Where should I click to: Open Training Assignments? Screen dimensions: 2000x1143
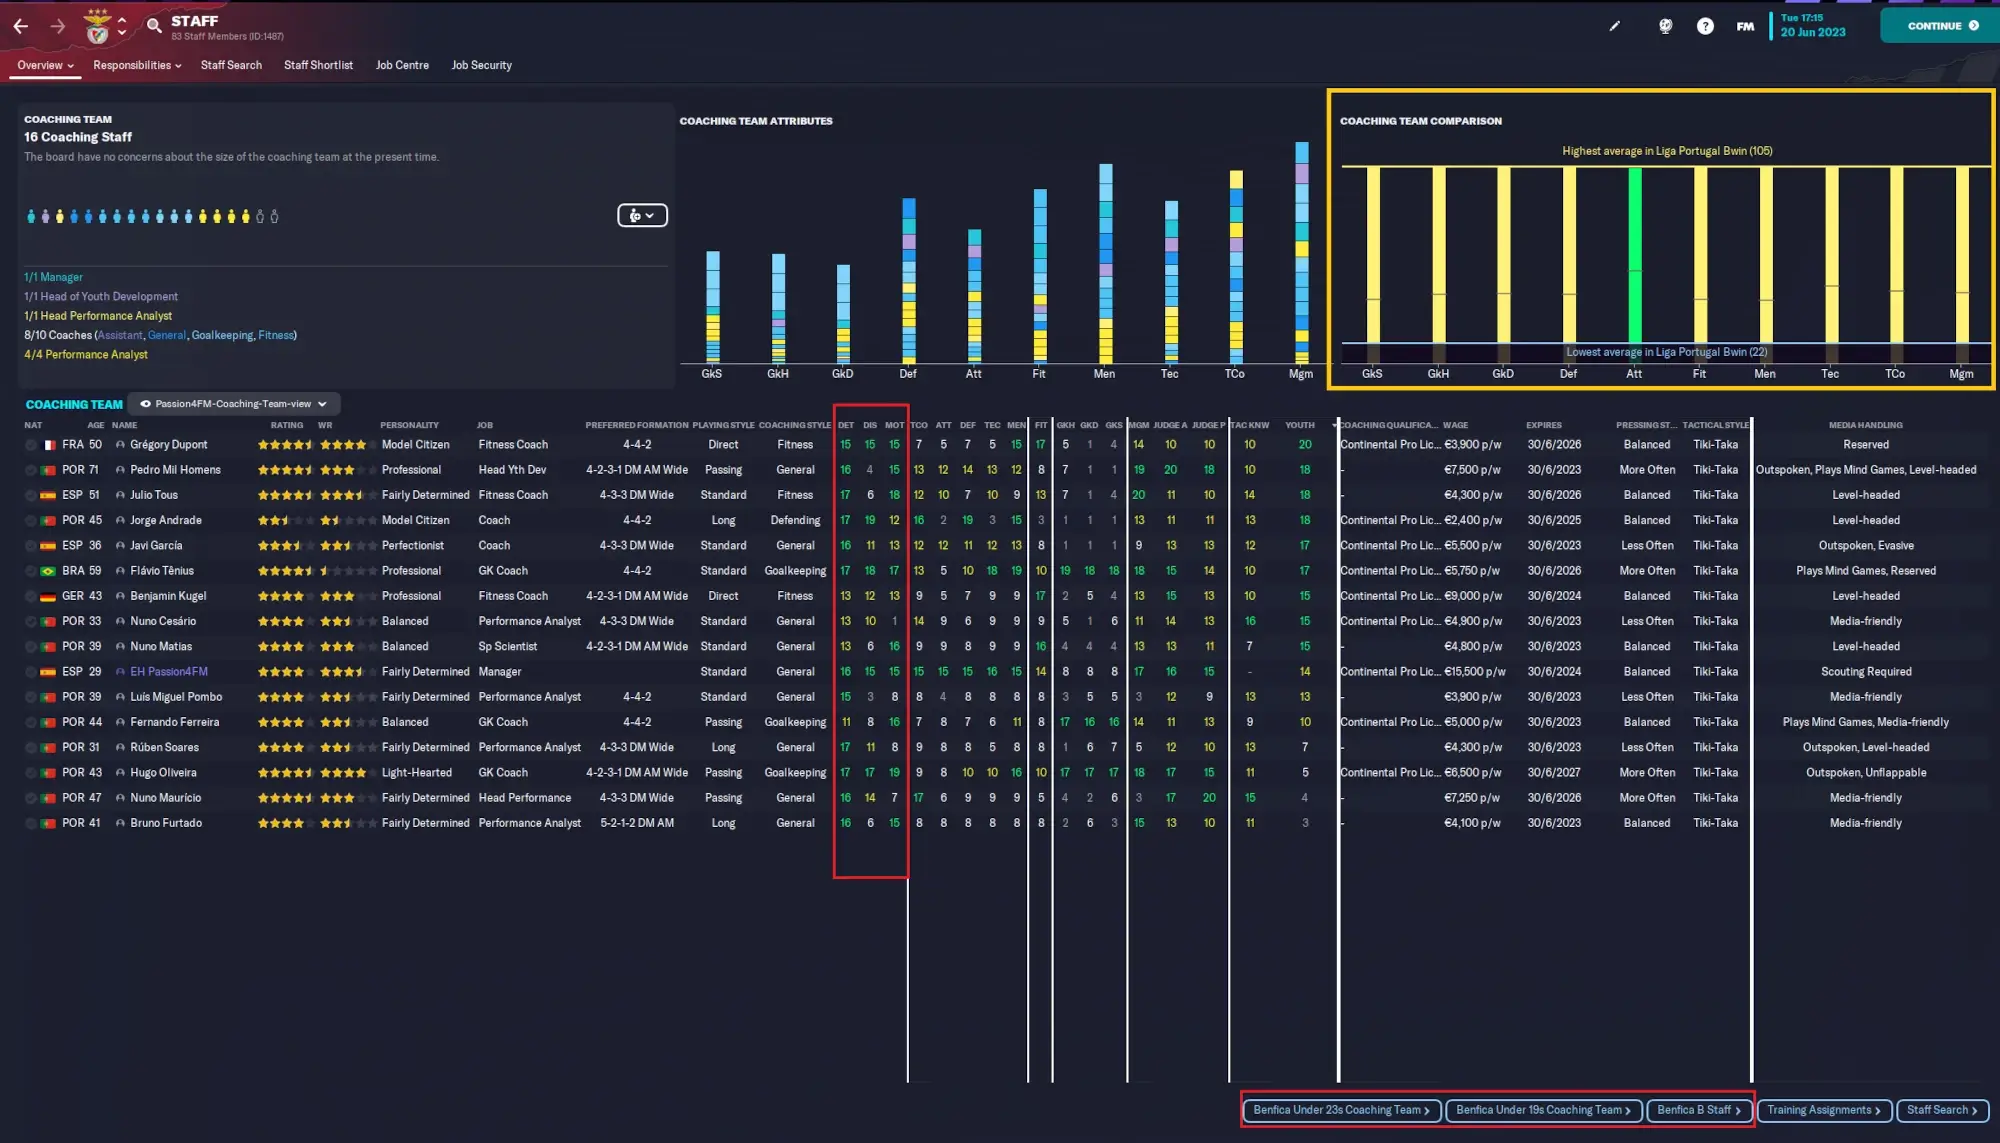[1824, 1110]
